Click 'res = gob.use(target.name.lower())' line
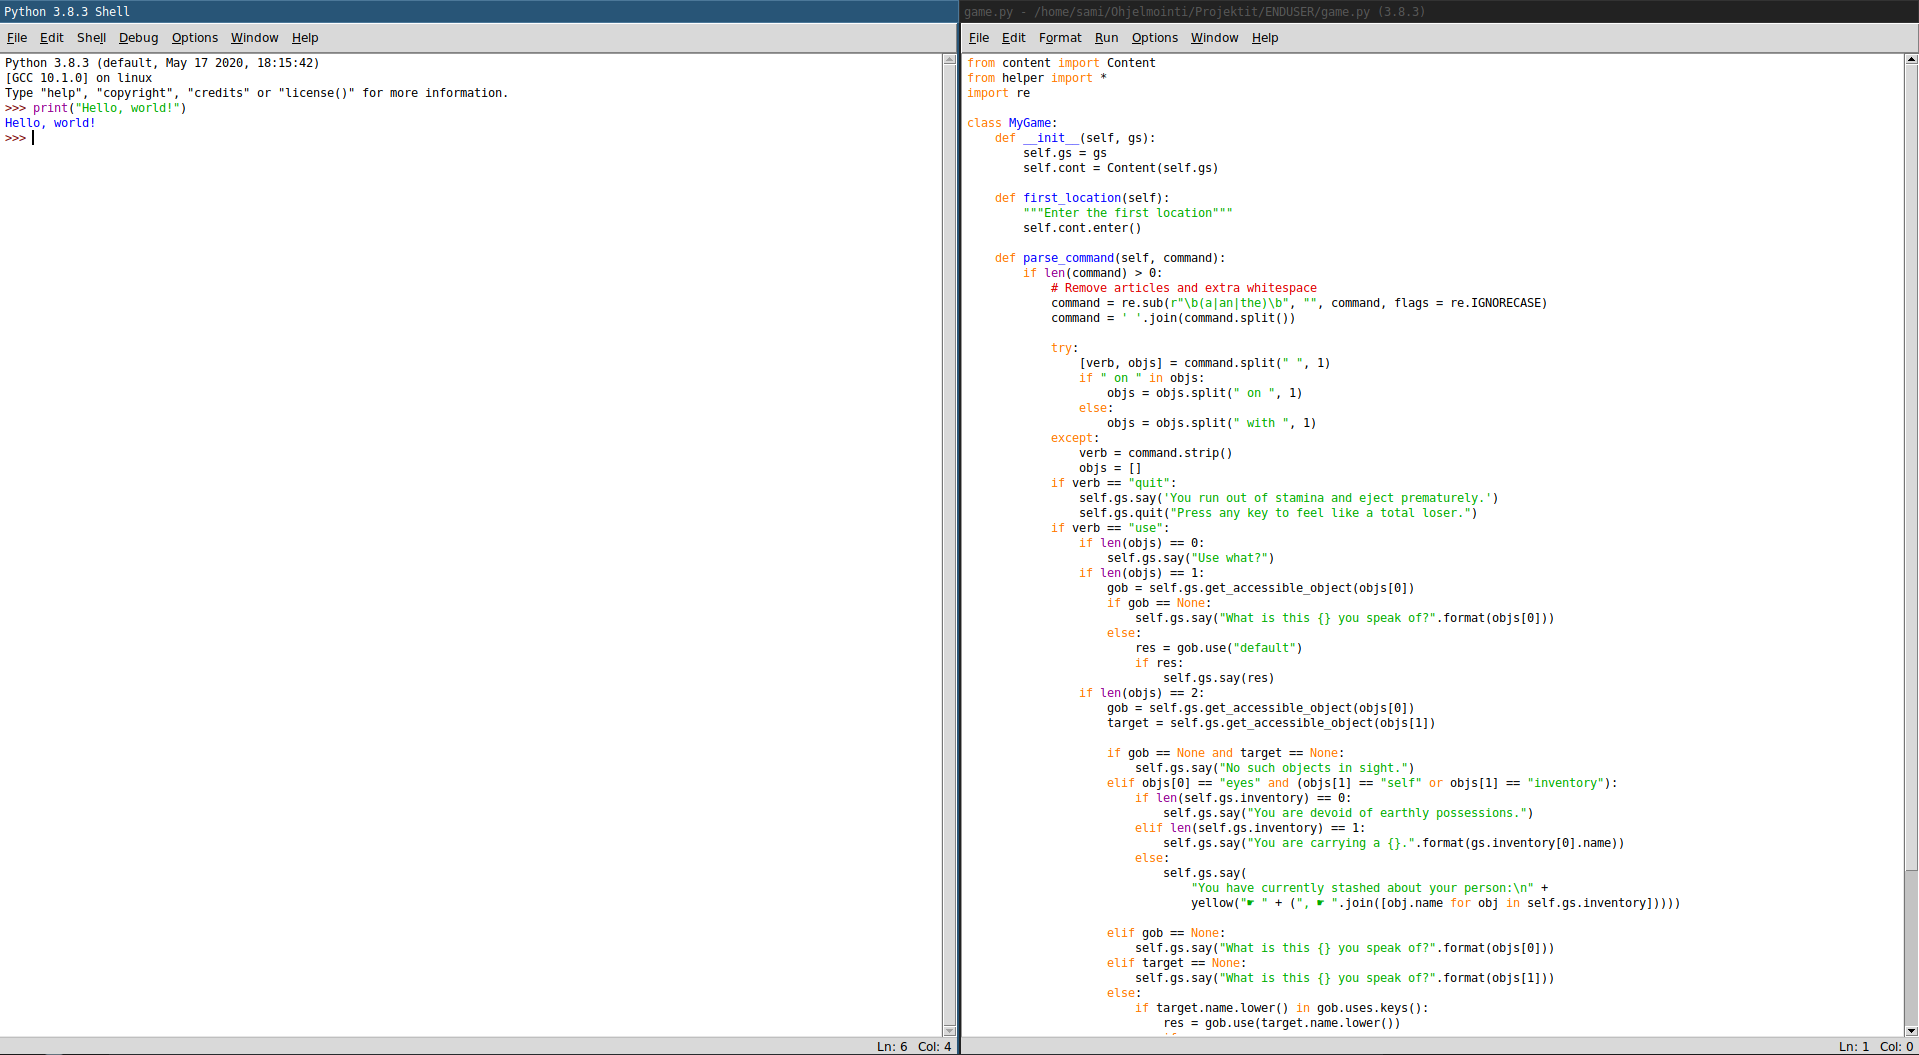 [1282, 1023]
